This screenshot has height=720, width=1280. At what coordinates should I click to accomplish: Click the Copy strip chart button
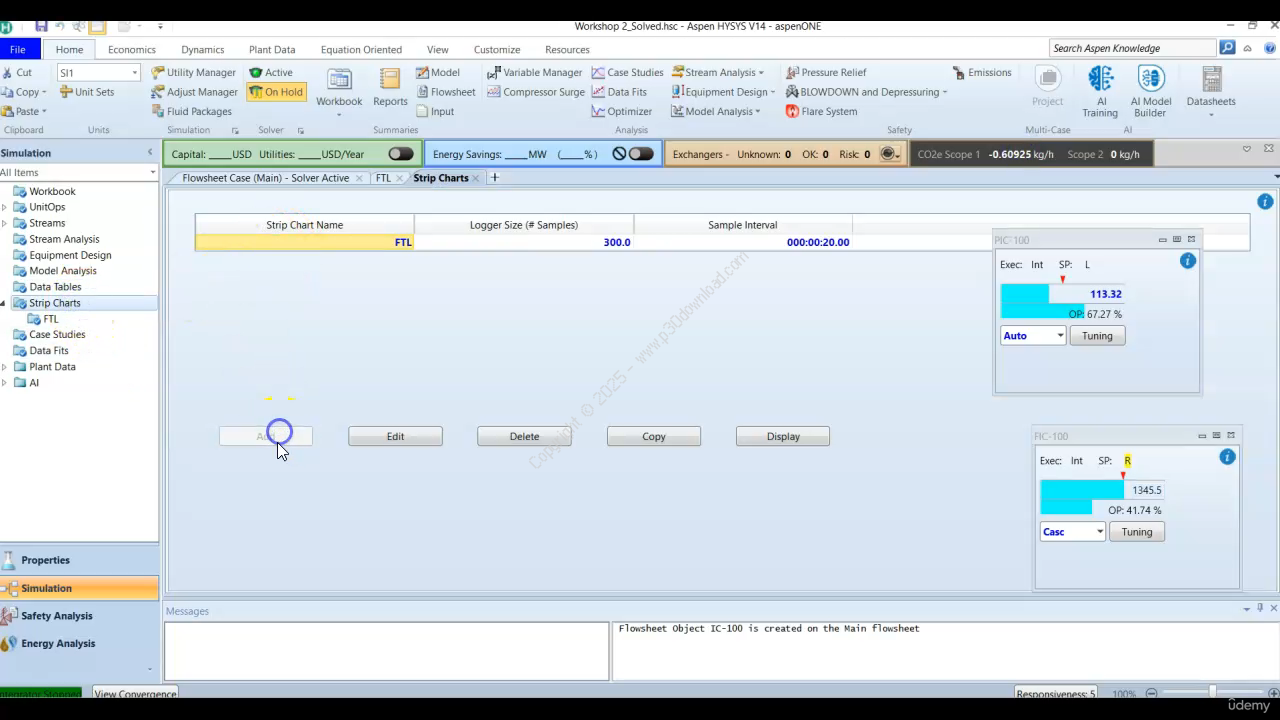pyautogui.click(x=654, y=436)
